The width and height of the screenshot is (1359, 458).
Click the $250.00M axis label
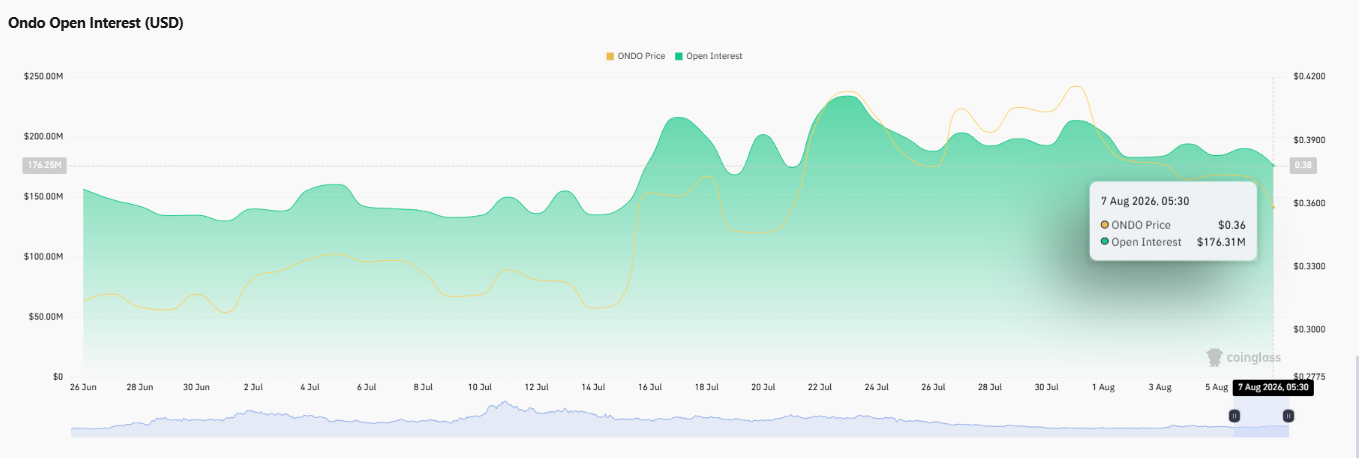(43, 76)
